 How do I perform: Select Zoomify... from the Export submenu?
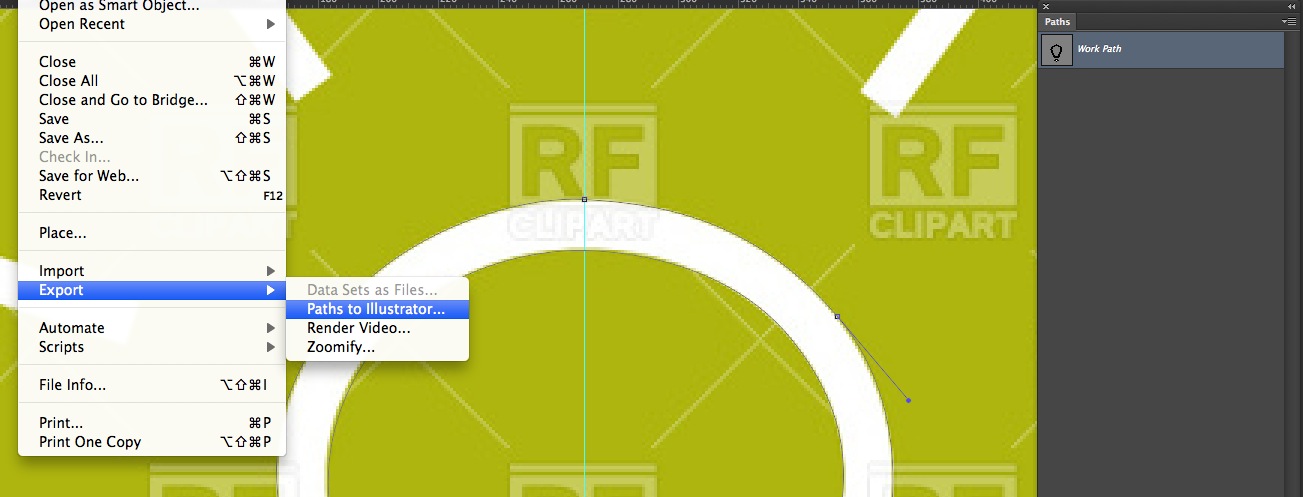tap(377, 347)
